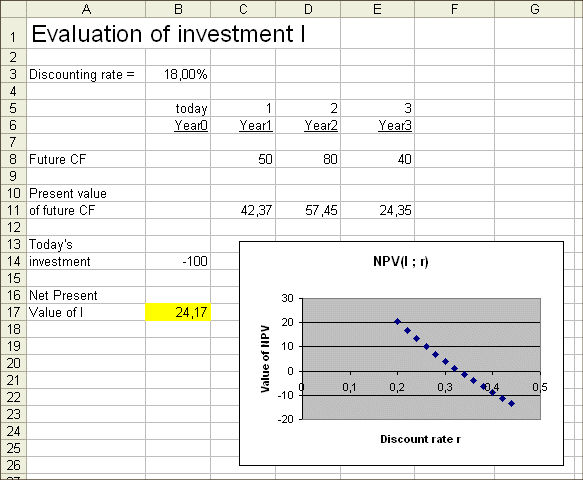Select the discounting rate cell showing 18,00%

178,74
